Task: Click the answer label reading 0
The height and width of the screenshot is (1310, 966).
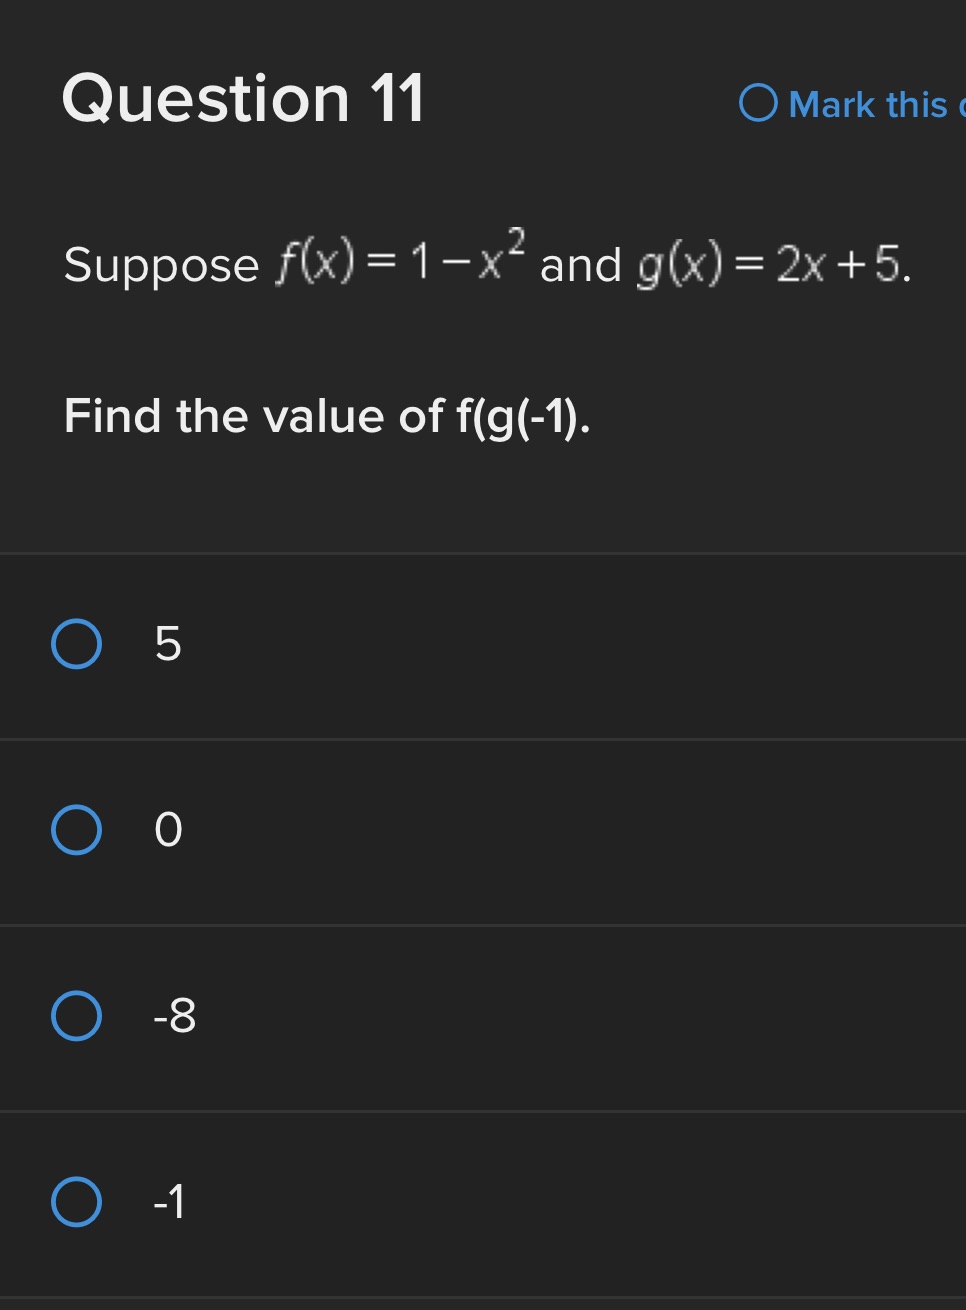Action: [166, 830]
